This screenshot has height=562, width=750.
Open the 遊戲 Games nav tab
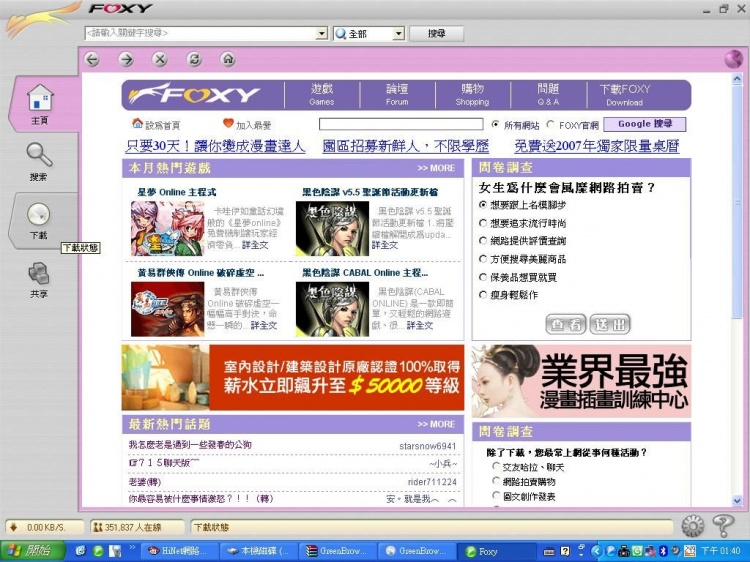click(322, 94)
